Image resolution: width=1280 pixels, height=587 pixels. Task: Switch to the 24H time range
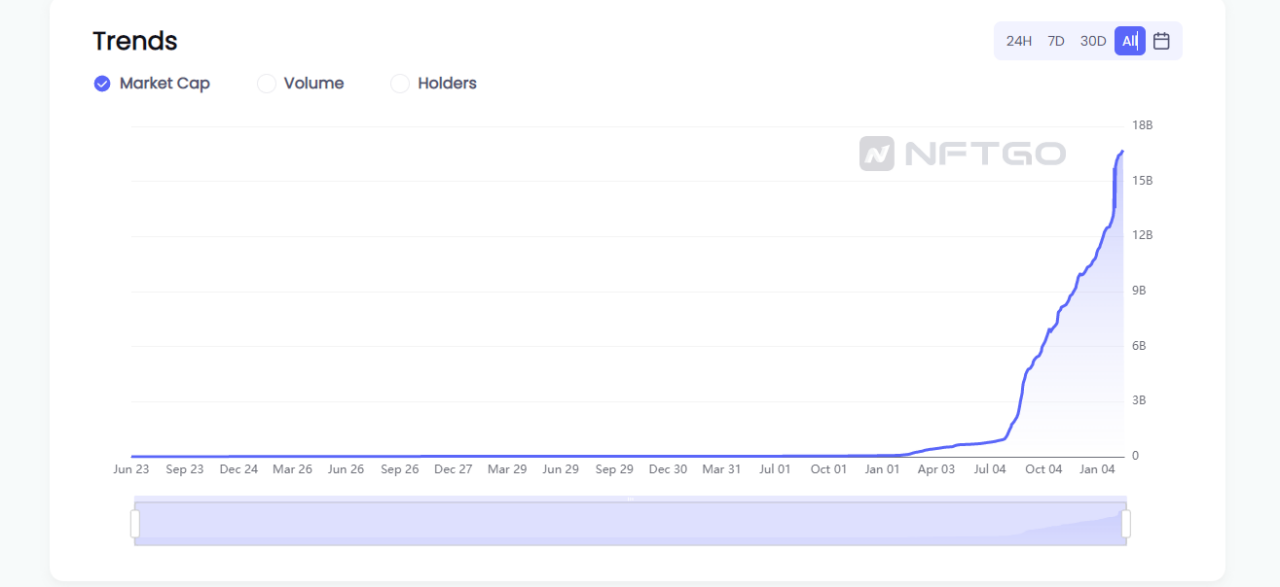[x=1019, y=41]
